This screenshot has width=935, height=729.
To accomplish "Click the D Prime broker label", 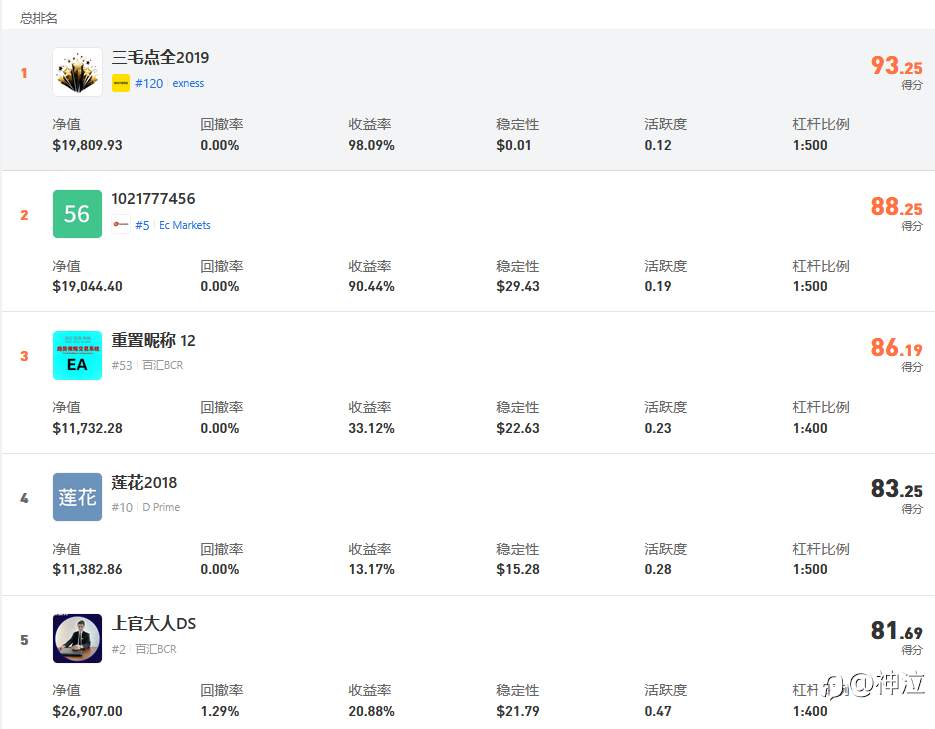I will pos(161,507).
